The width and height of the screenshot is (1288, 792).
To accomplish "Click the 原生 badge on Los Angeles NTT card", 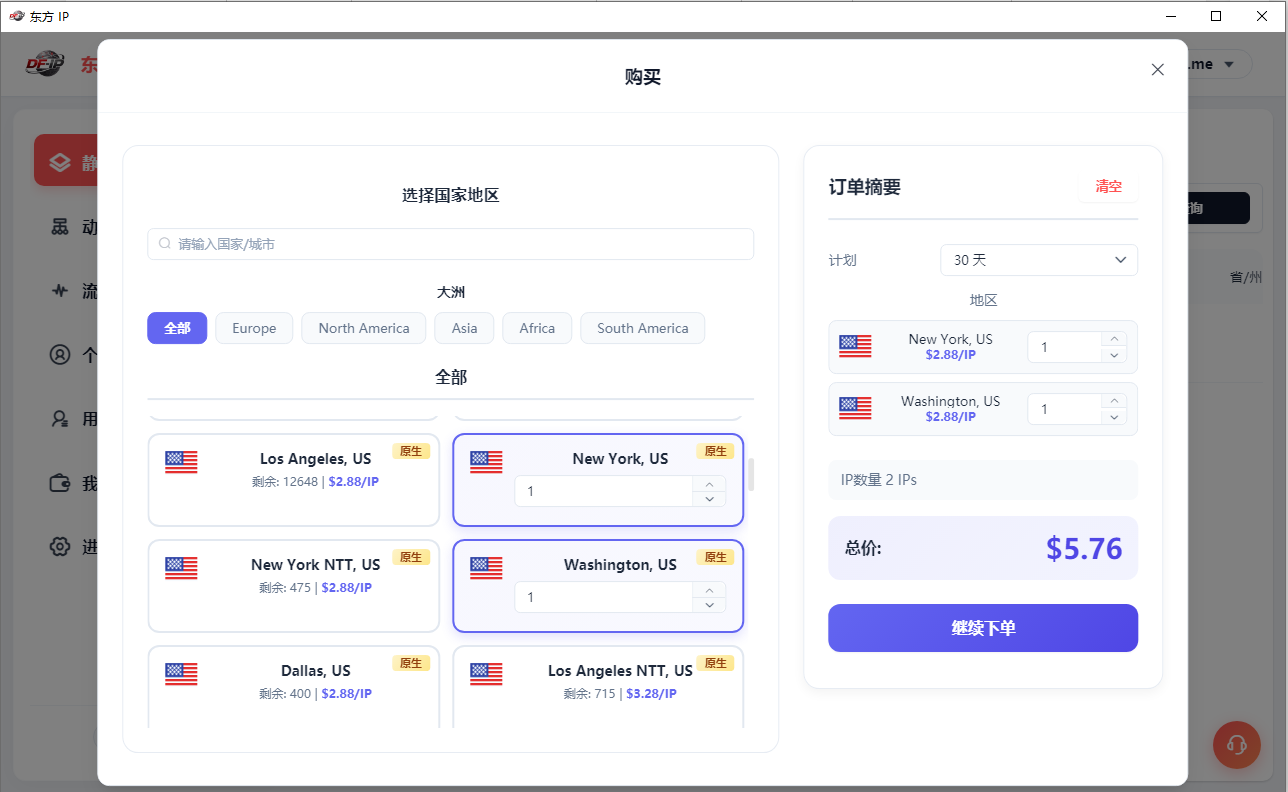I will tap(715, 663).
